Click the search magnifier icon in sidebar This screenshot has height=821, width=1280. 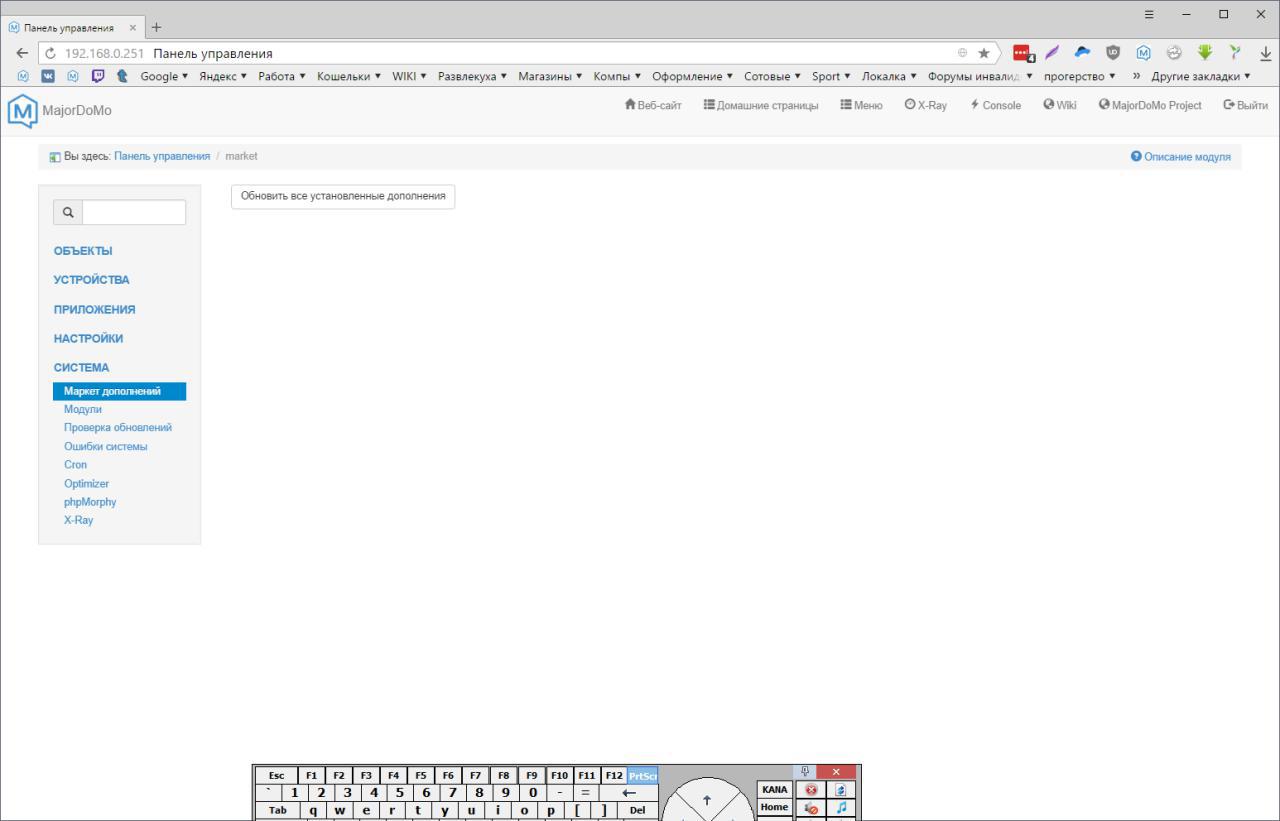click(x=68, y=212)
